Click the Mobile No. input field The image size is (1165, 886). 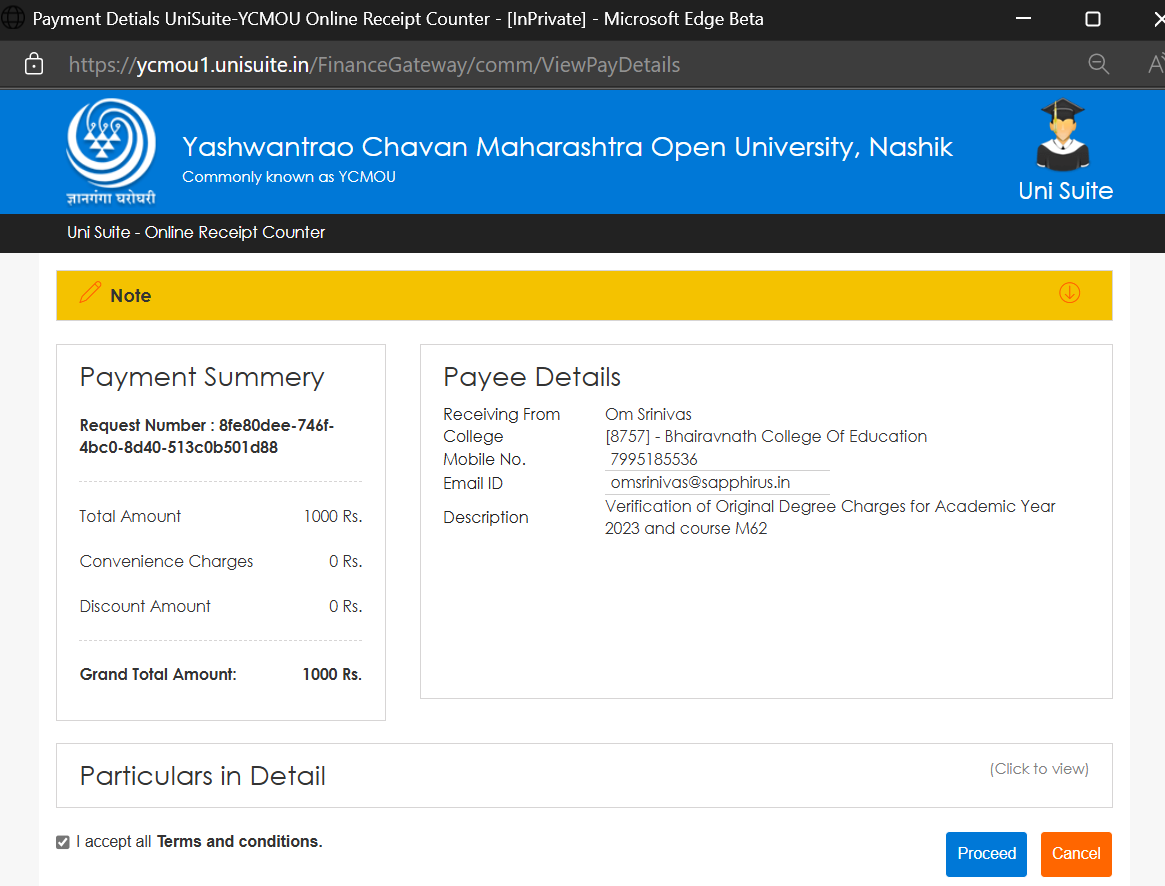(x=716, y=459)
